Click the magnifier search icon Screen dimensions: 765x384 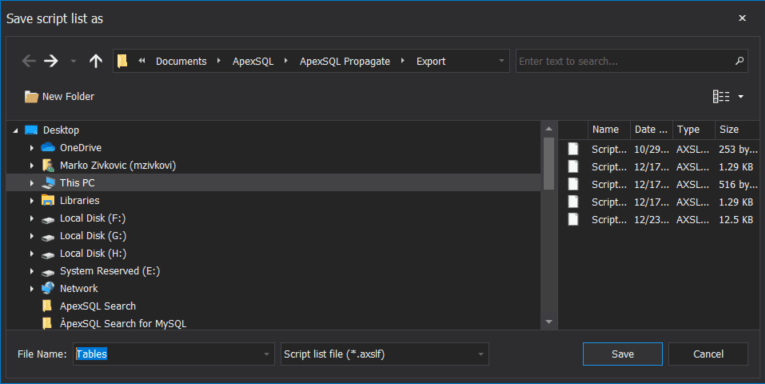click(740, 61)
